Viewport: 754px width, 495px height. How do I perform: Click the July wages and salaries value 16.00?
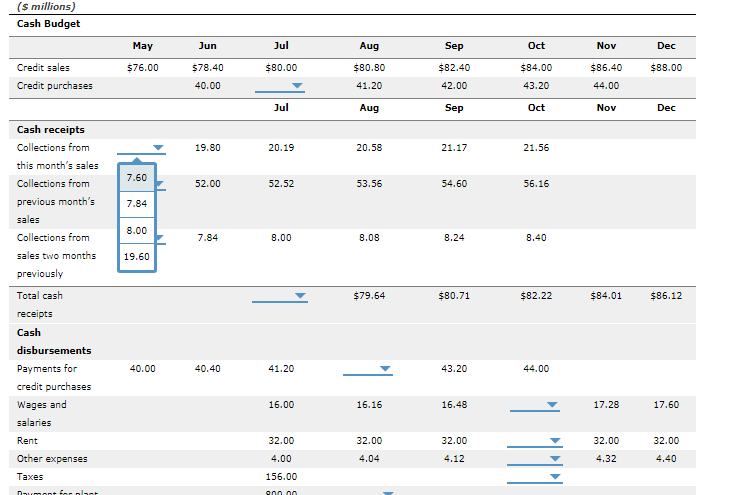click(281, 405)
